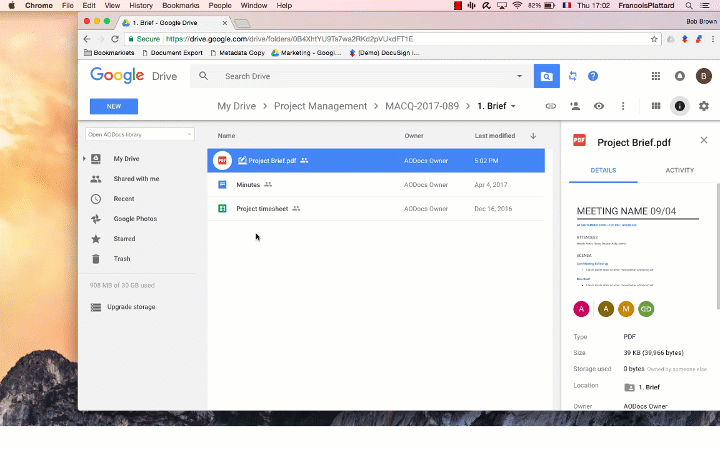Expand the My Drive tree
The image size is (720, 450).
[84, 158]
